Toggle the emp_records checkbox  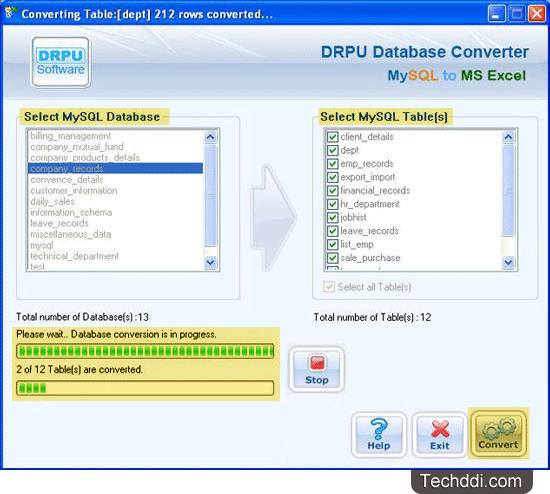click(332, 163)
